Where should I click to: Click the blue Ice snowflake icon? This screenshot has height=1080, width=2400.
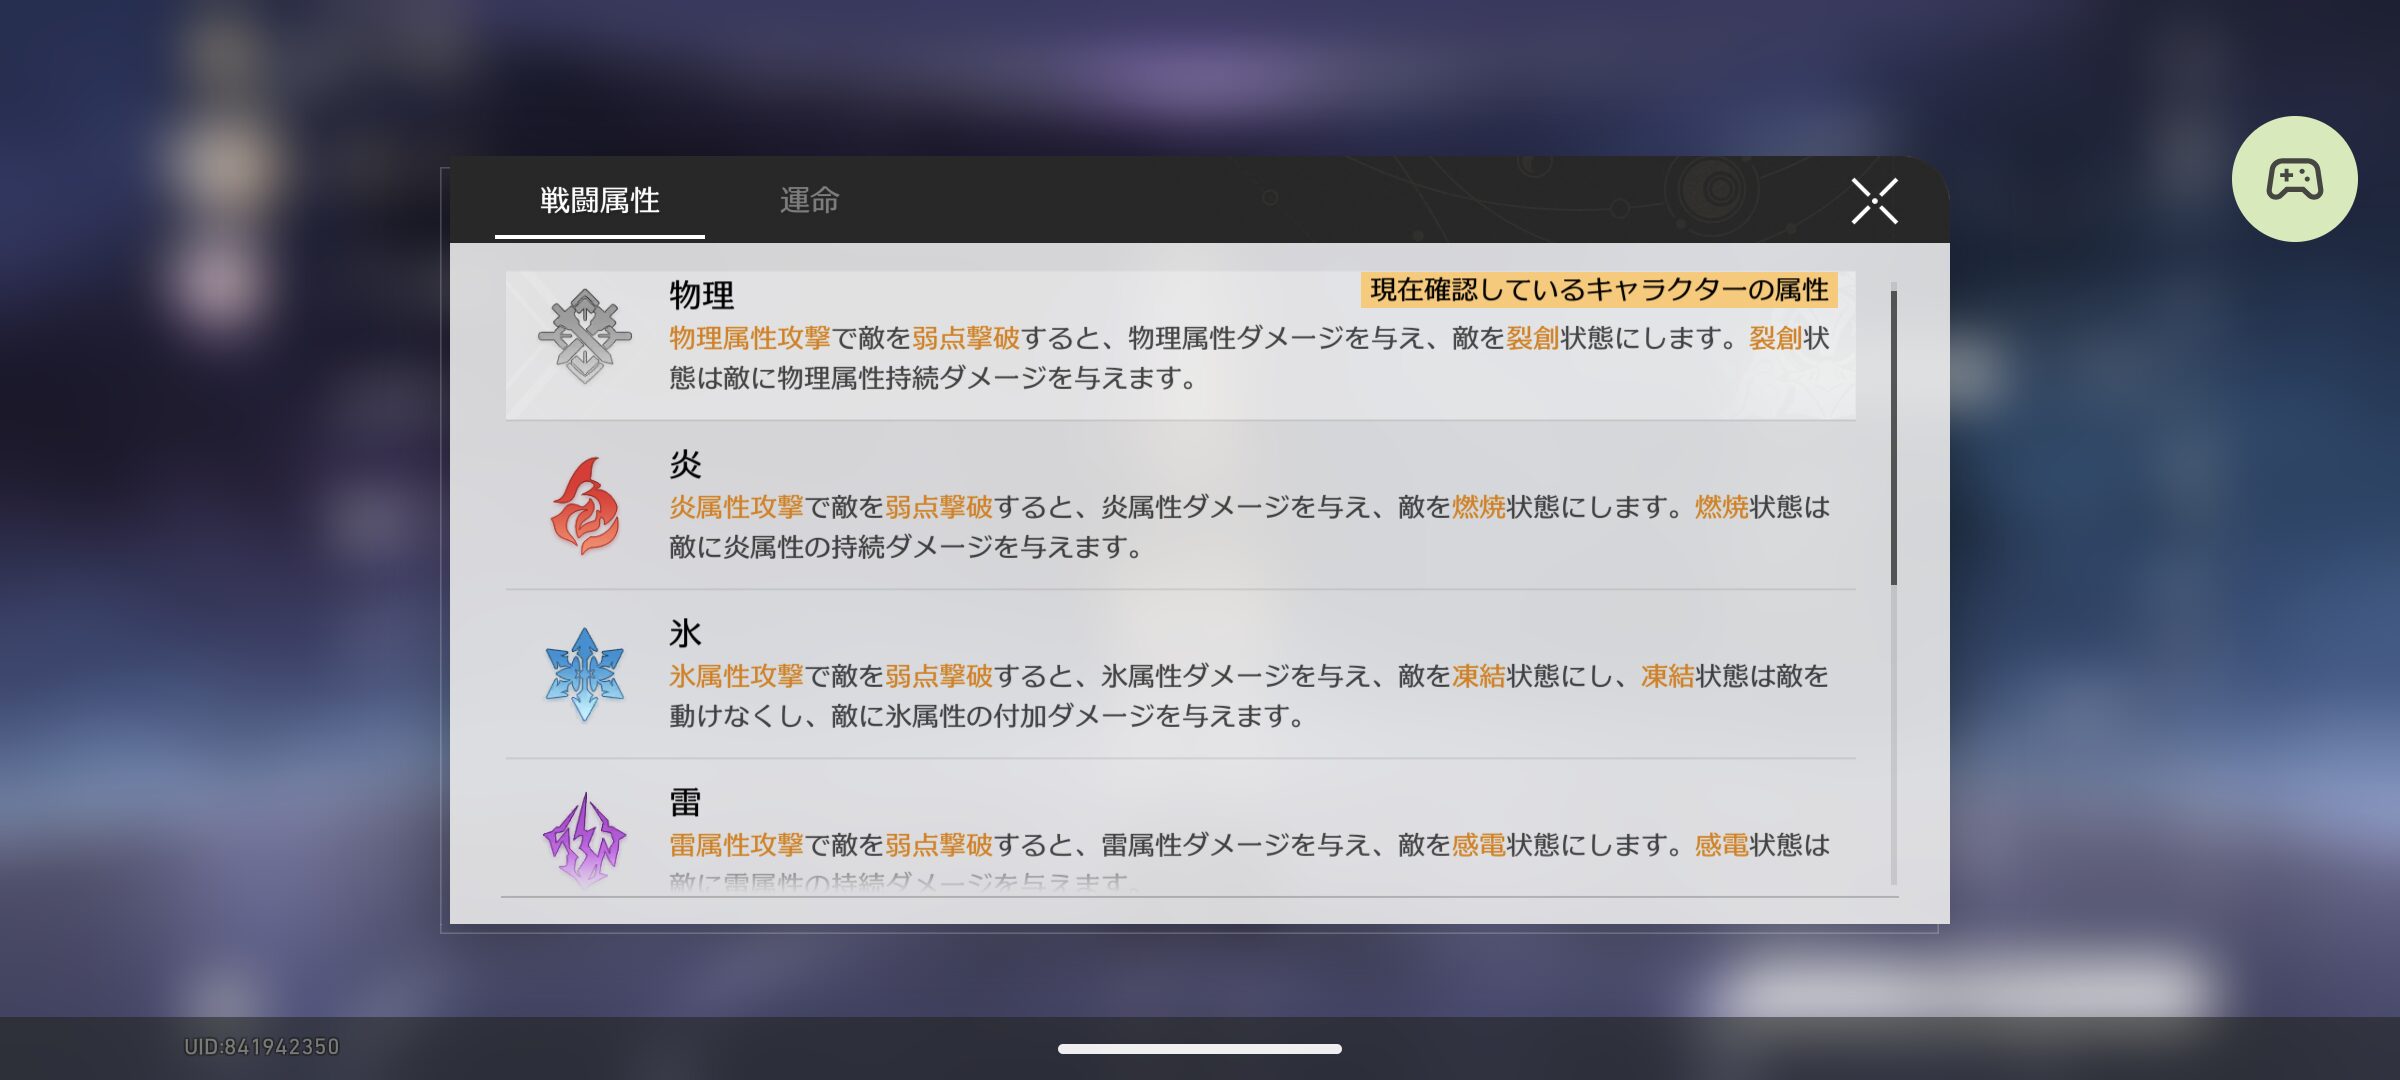pos(585,675)
